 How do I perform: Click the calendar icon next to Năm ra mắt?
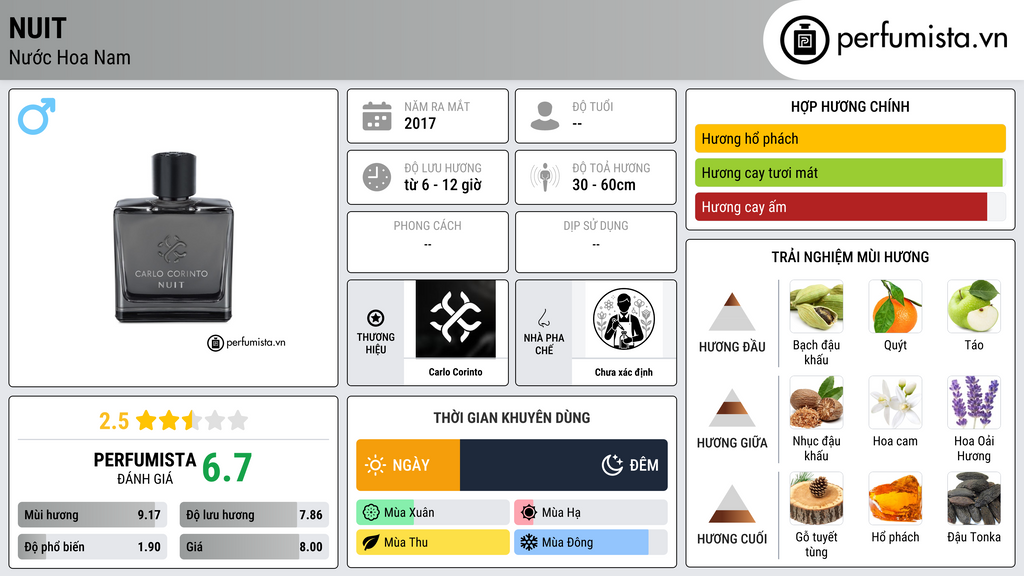pyautogui.click(x=377, y=116)
